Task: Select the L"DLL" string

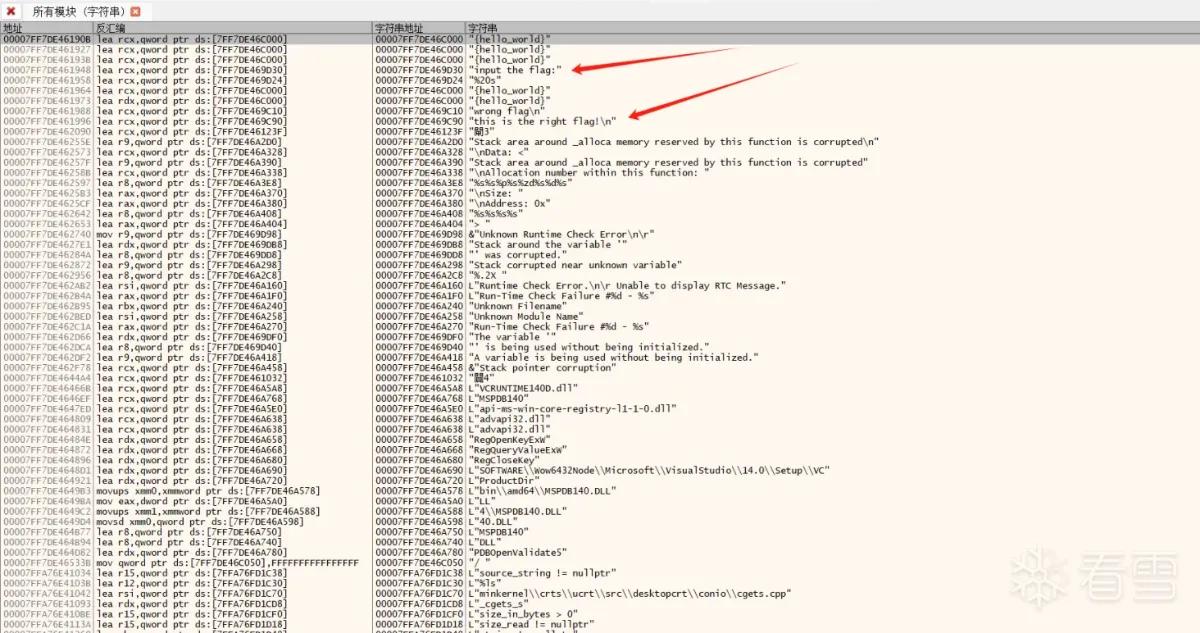Action: pos(484,542)
